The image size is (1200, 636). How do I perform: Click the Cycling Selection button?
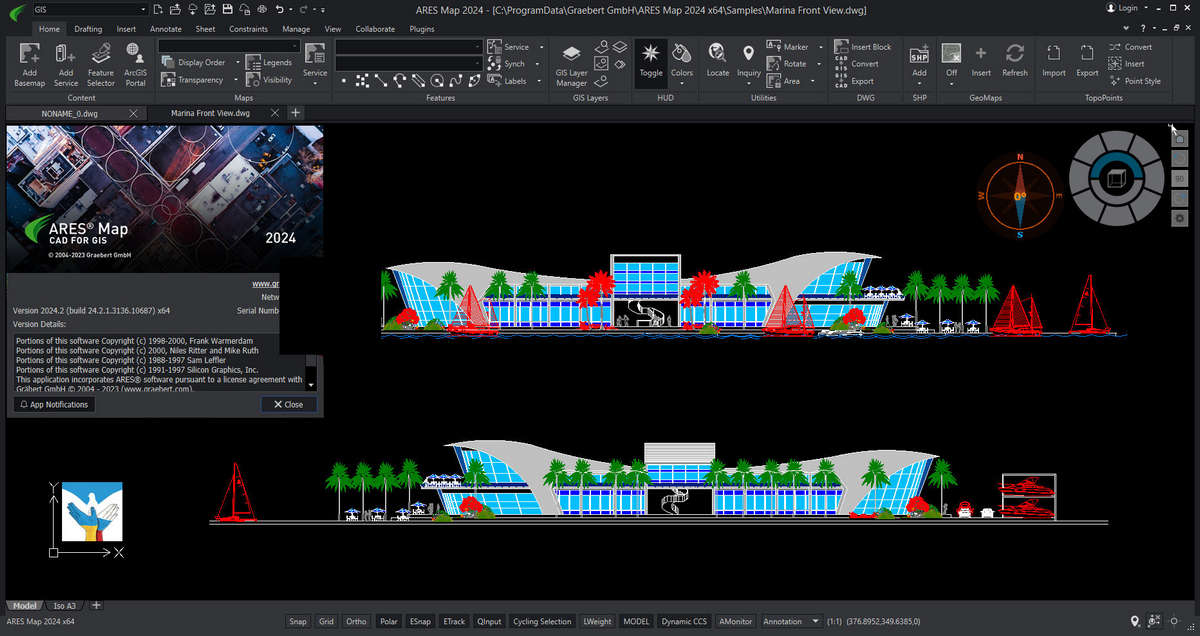542,621
